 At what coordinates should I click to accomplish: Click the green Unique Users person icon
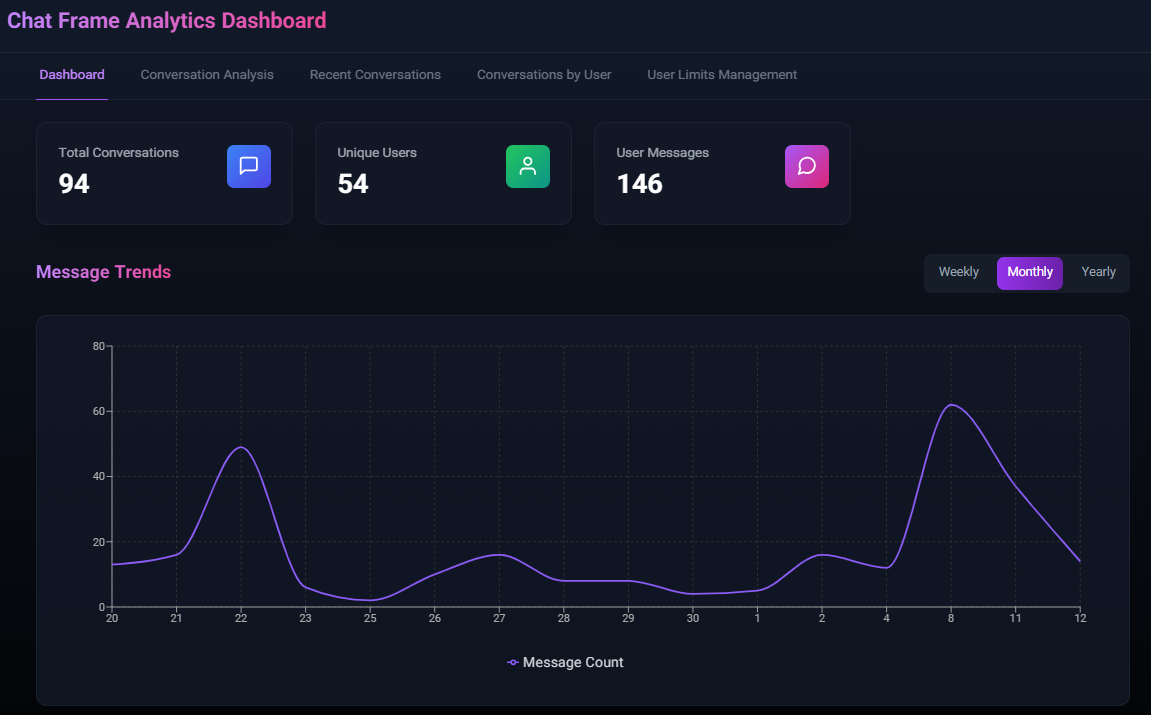point(528,166)
